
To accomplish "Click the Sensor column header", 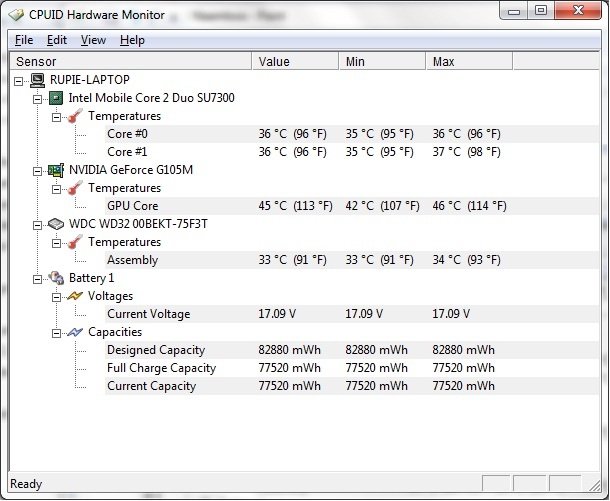I will [131, 61].
